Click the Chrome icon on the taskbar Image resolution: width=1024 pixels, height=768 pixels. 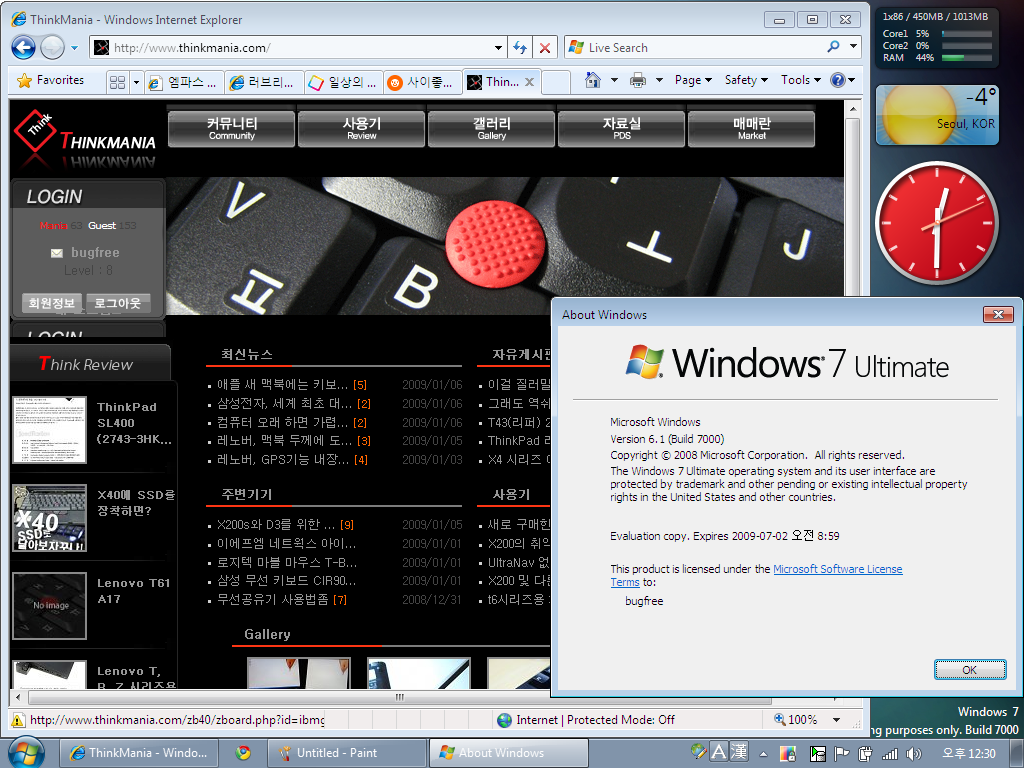[x=243, y=753]
